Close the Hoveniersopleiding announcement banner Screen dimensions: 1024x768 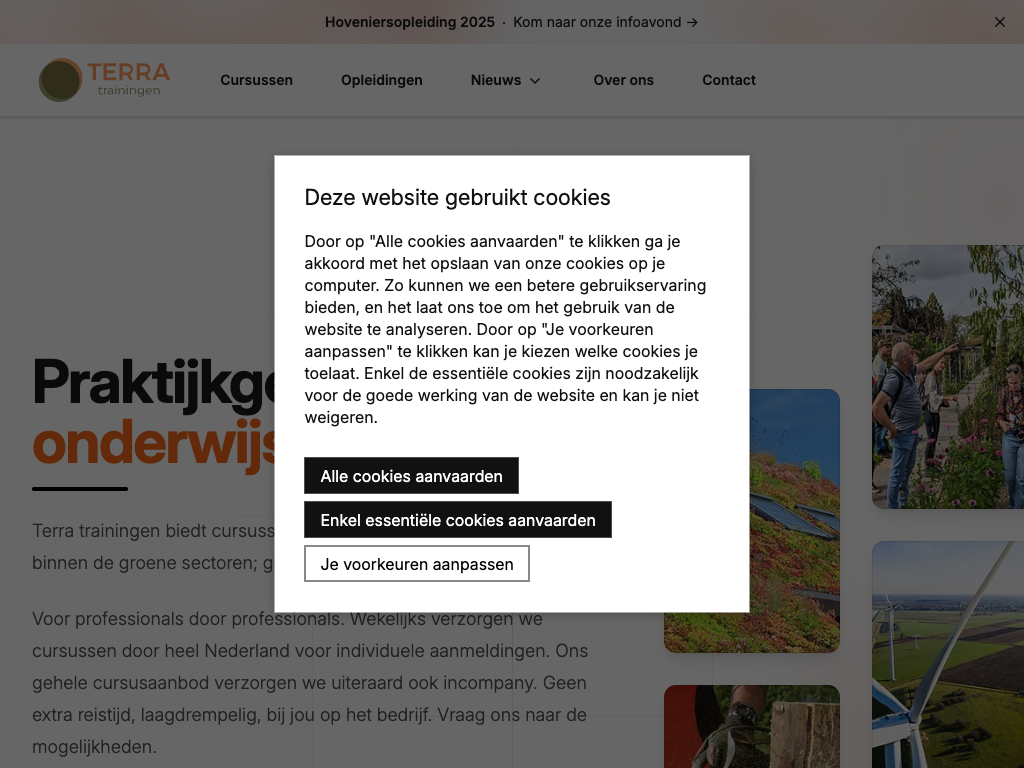point(999,22)
